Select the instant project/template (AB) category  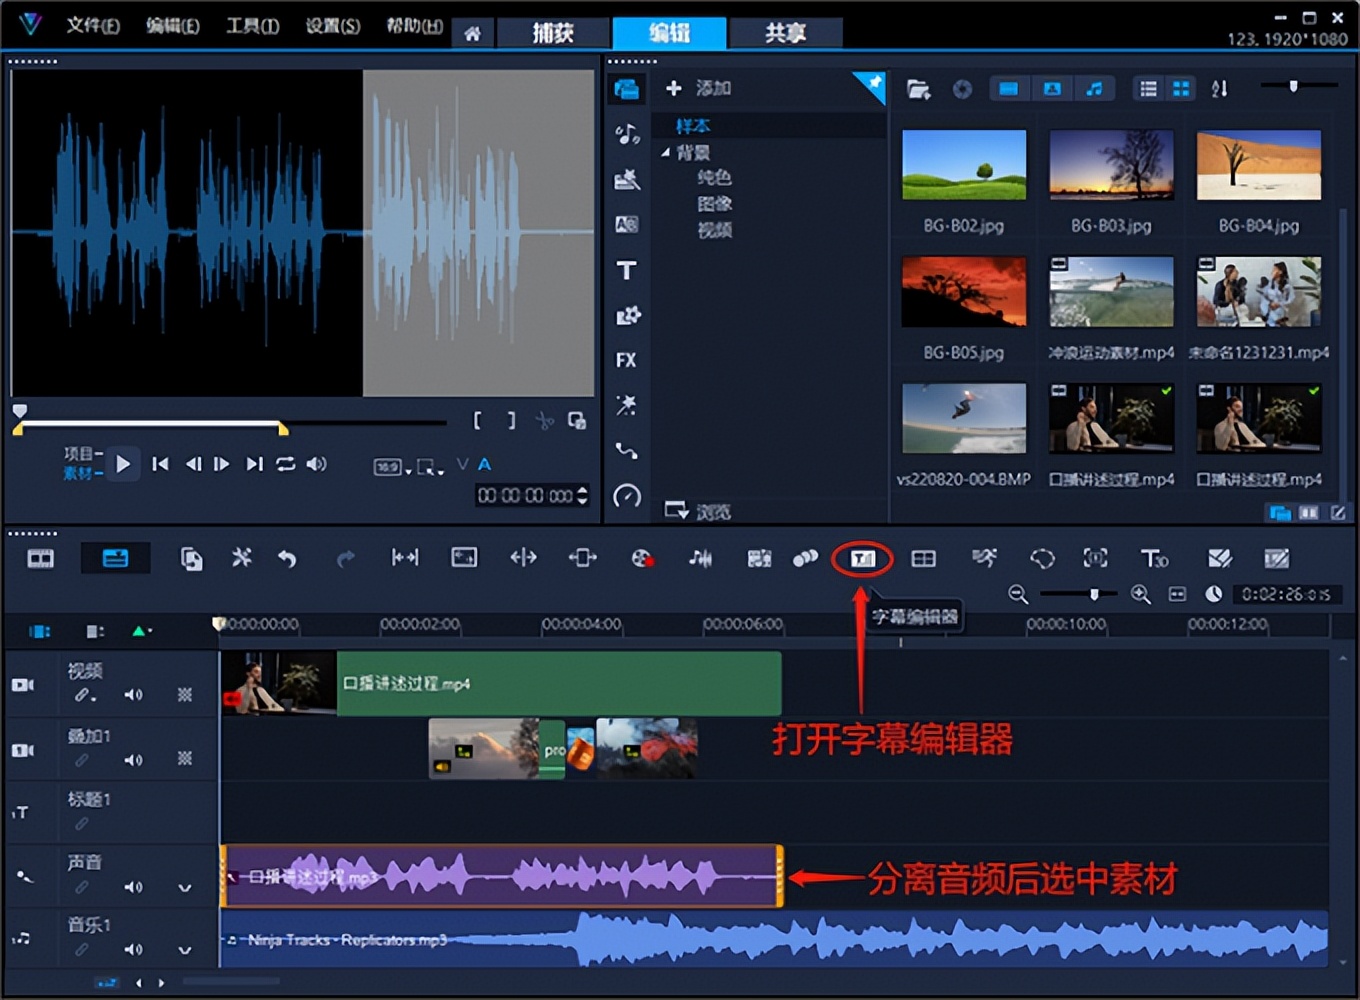[x=627, y=222]
